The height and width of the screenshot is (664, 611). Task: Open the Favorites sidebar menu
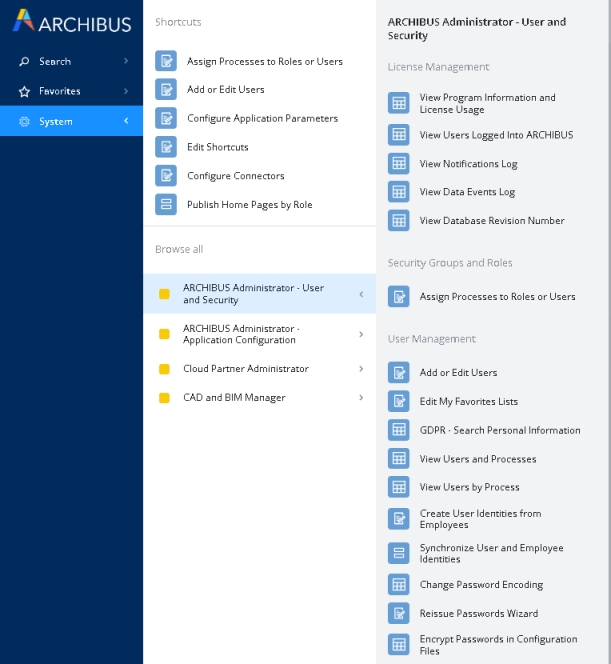pyautogui.click(x=72, y=91)
